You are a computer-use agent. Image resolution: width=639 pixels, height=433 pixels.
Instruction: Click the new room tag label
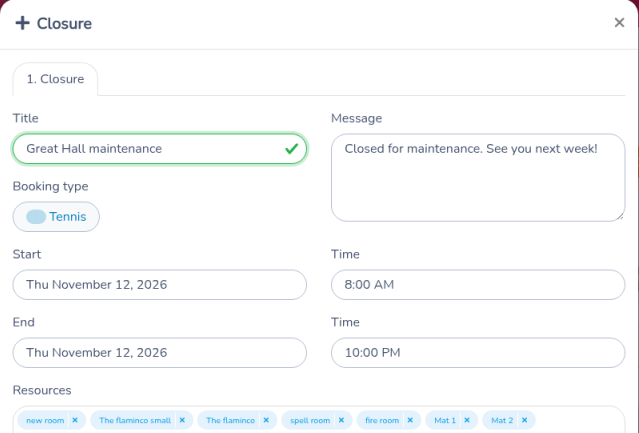[45, 420]
